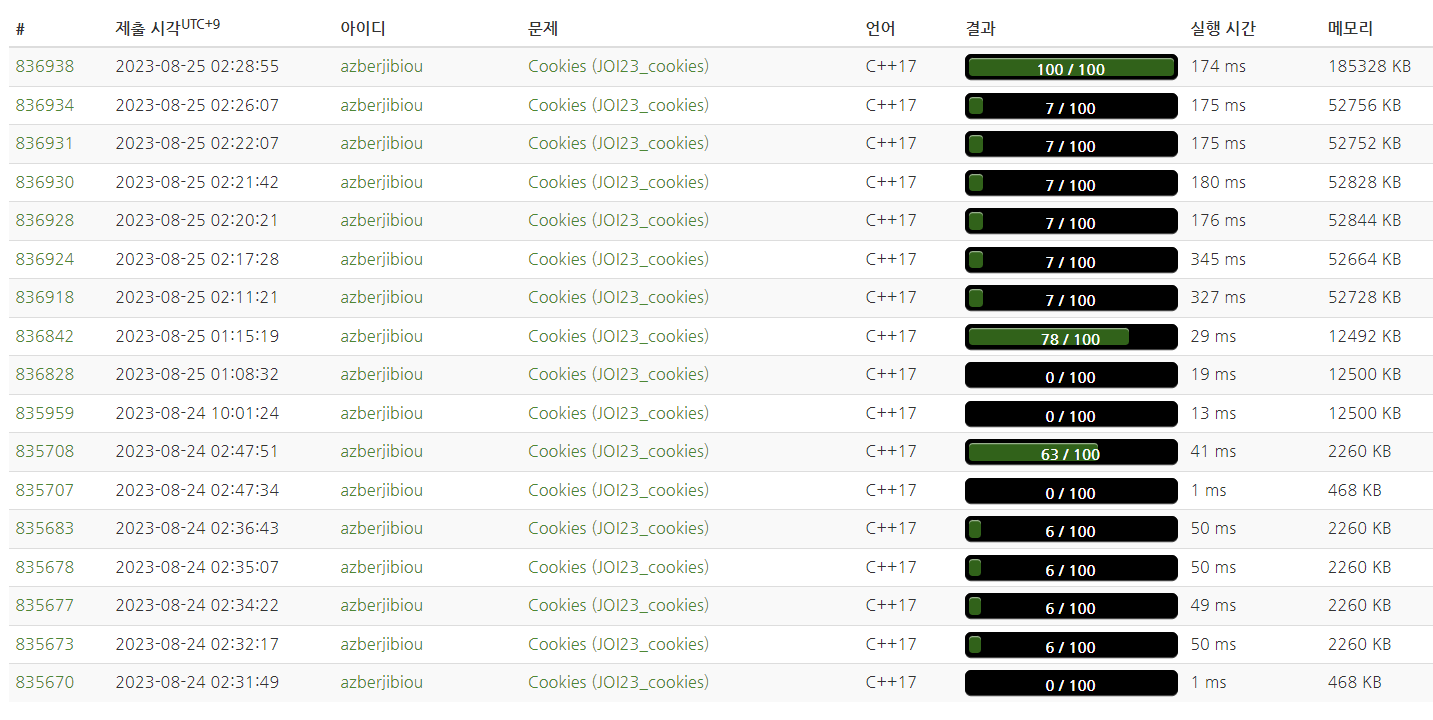1433x720 pixels.
Task: Open submission 835683
Action: pyautogui.click(x=45, y=528)
